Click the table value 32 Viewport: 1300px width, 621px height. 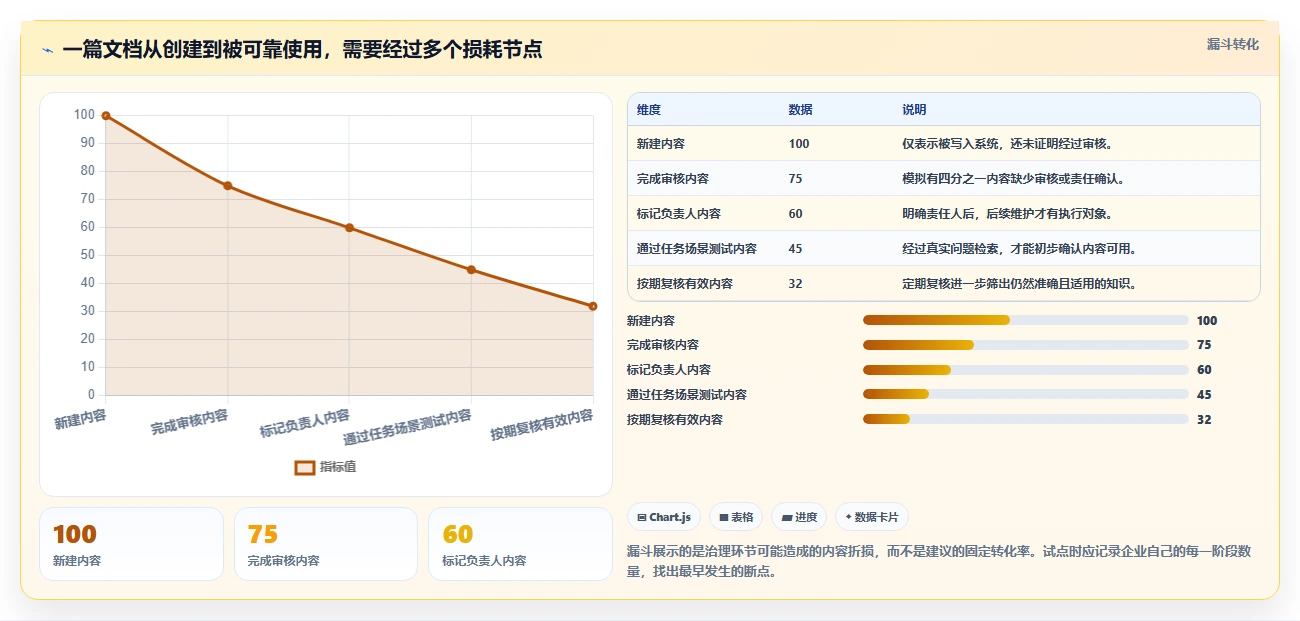(x=795, y=284)
